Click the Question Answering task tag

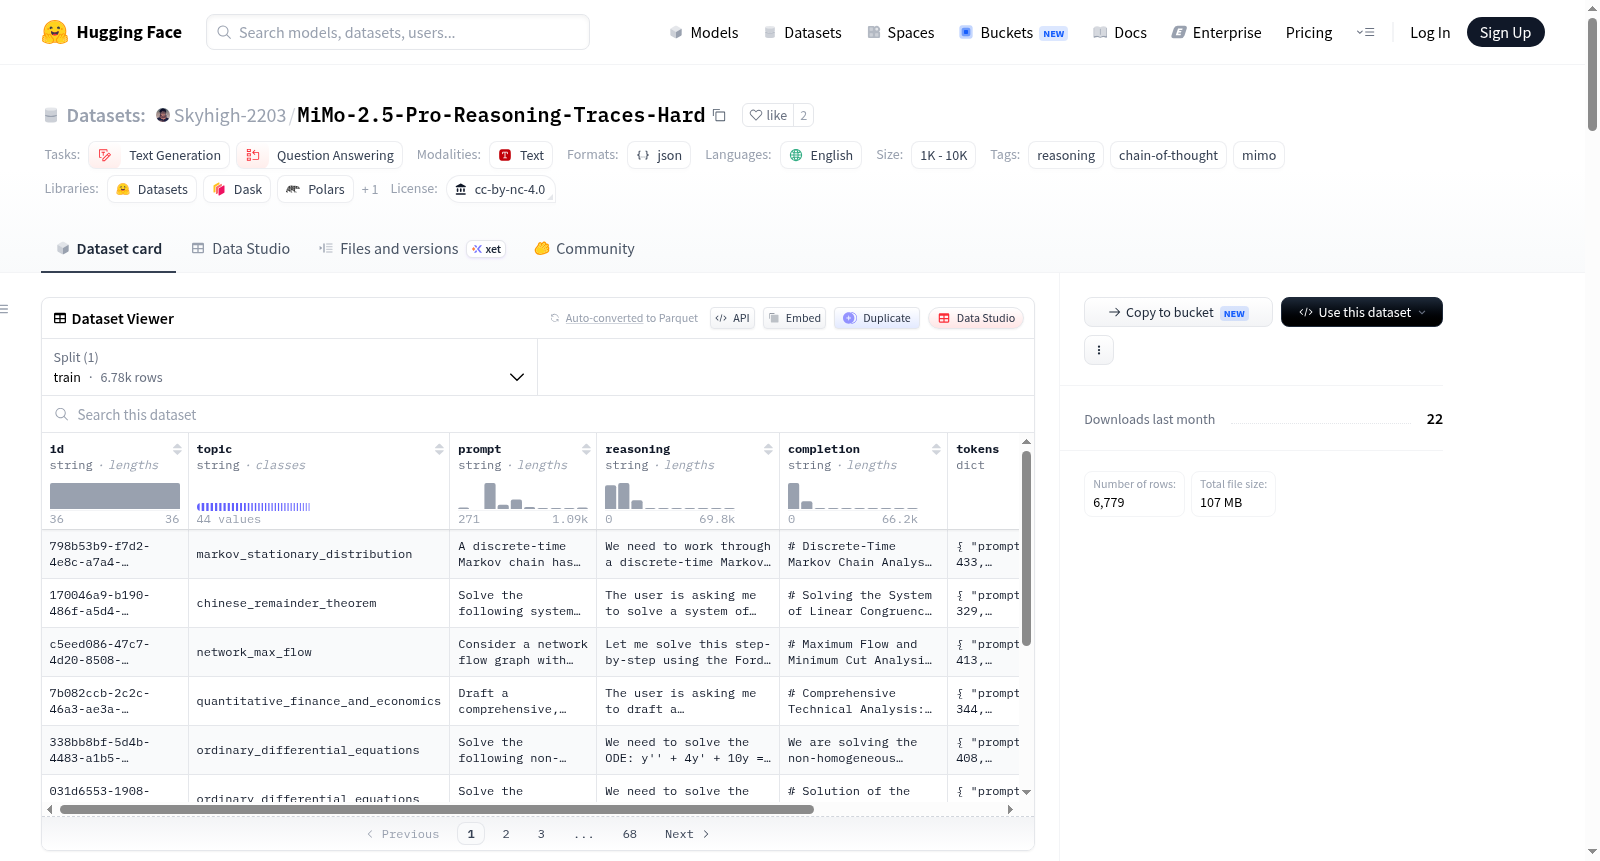click(x=320, y=155)
